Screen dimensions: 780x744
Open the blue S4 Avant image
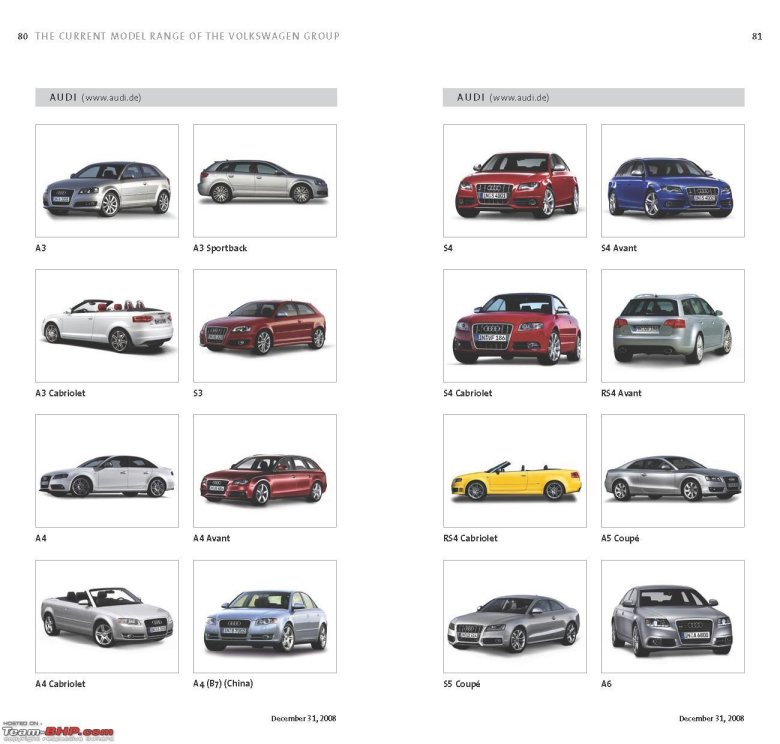click(672, 181)
